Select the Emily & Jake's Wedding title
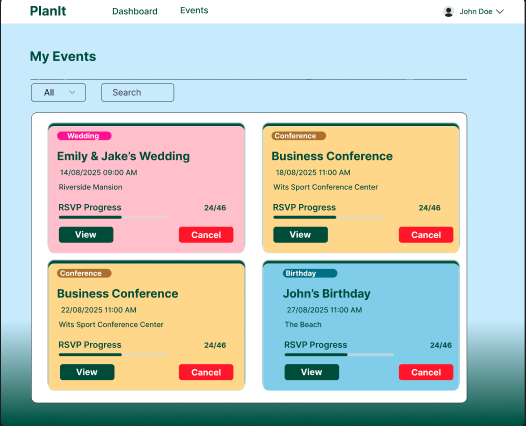 [123, 156]
